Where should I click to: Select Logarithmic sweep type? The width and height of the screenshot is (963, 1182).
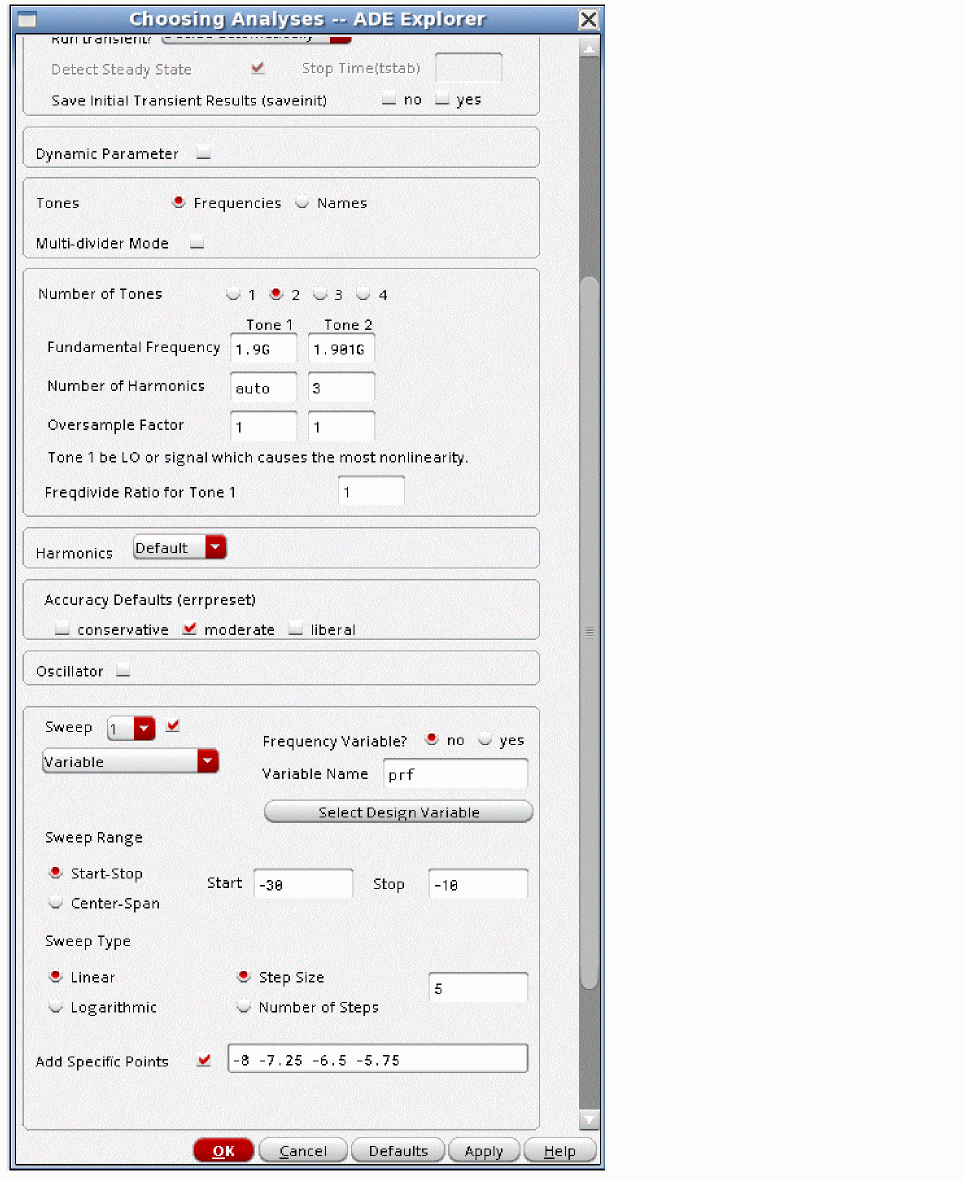pos(55,1006)
